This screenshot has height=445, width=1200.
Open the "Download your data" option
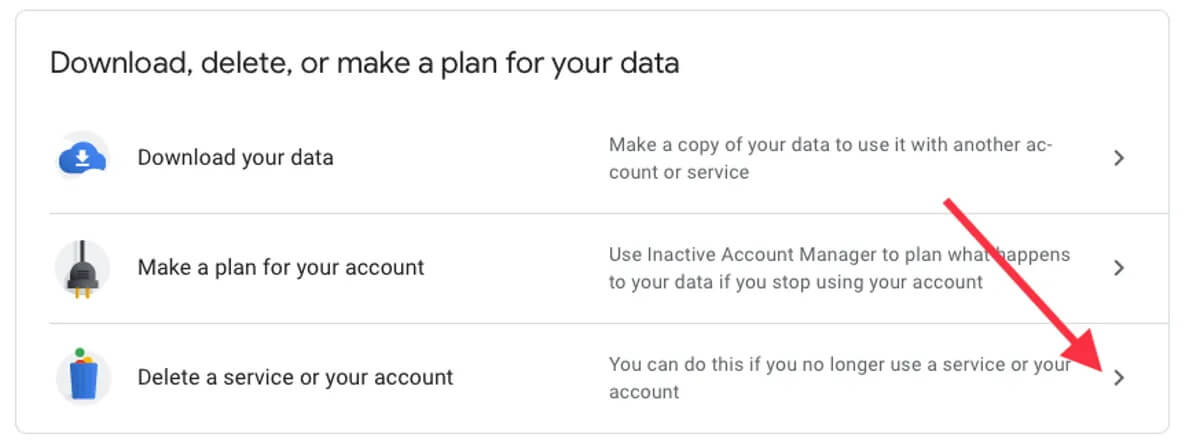click(x=235, y=158)
